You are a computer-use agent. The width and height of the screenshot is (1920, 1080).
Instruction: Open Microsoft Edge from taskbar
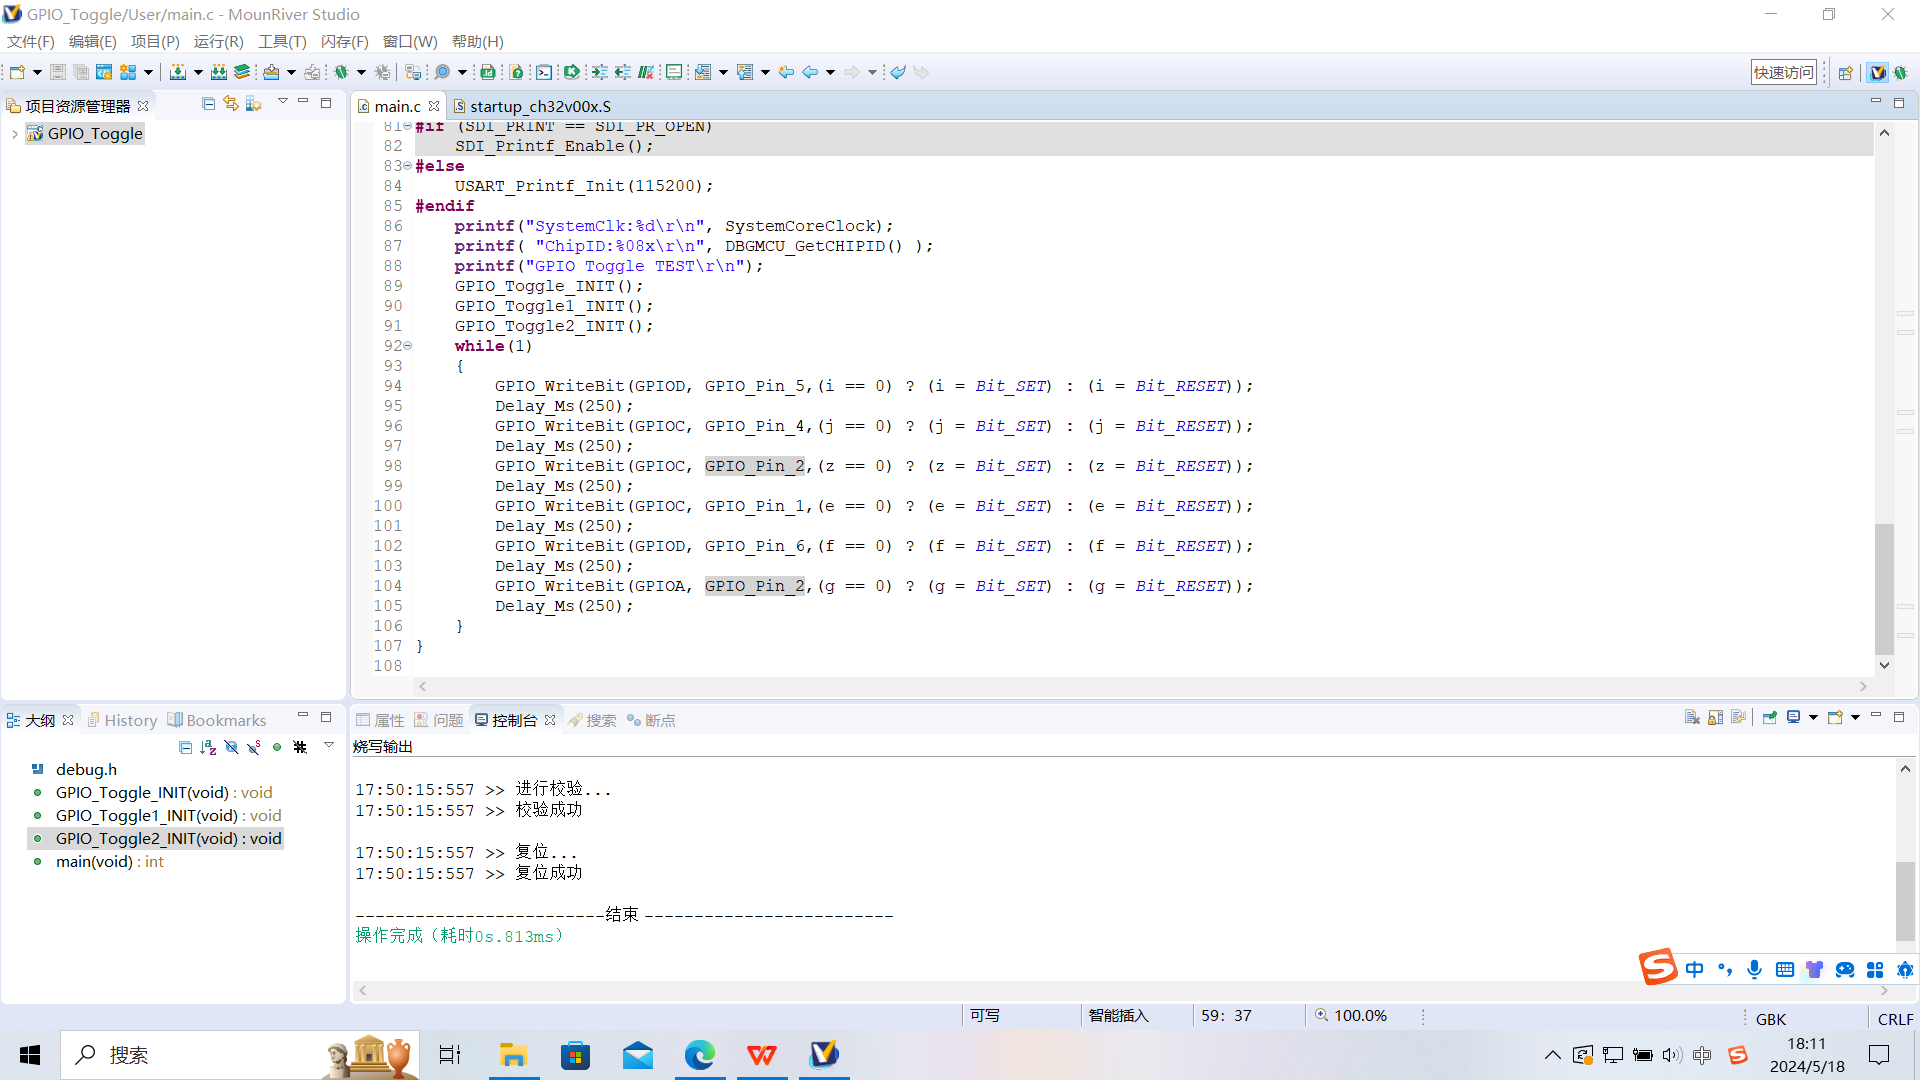(700, 1054)
